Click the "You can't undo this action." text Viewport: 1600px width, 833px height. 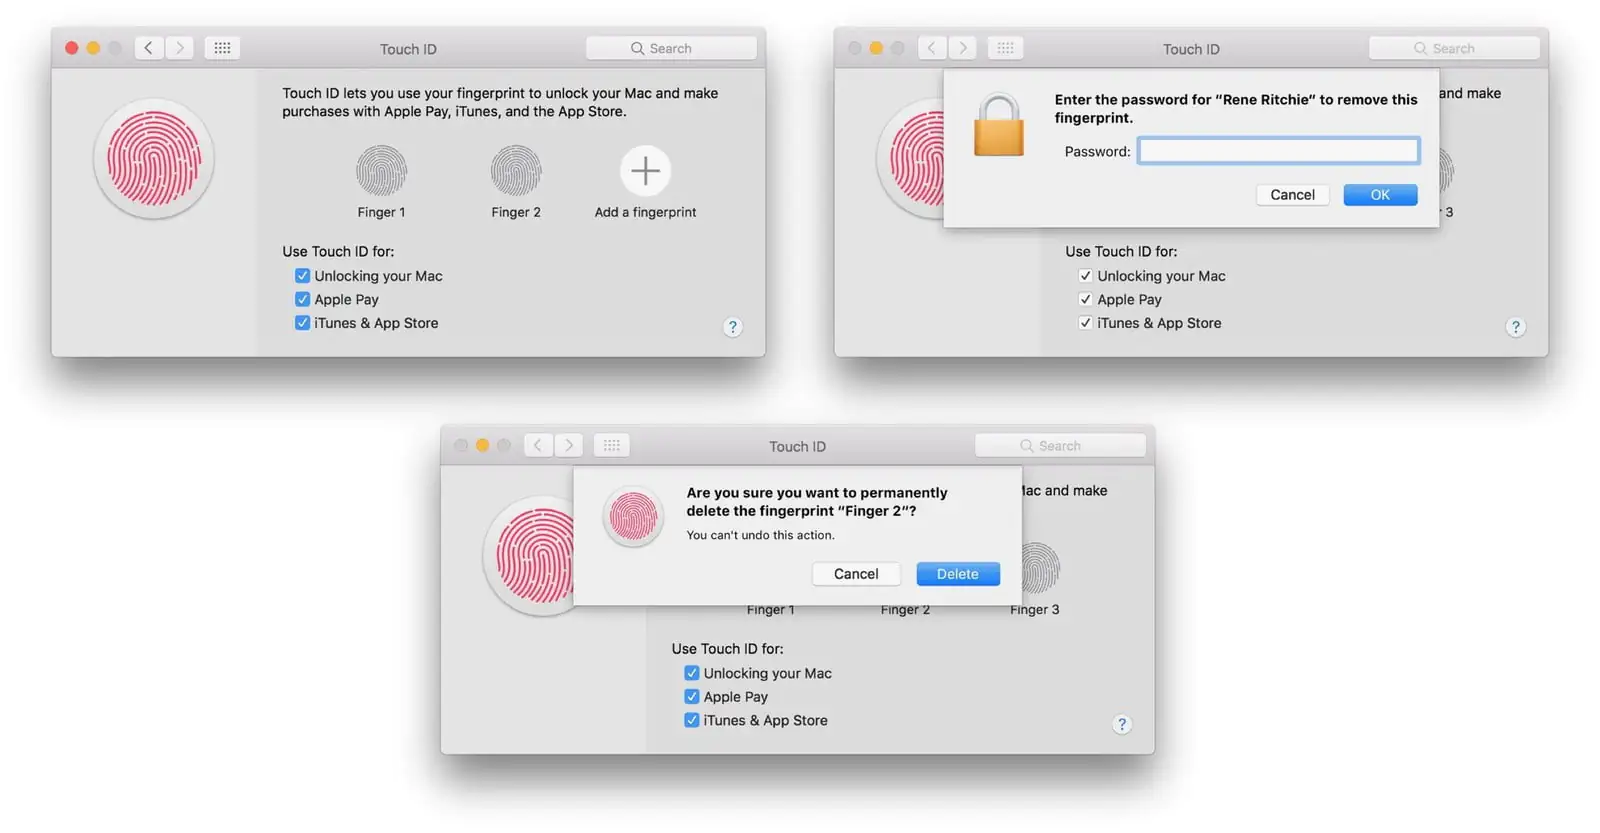click(760, 535)
